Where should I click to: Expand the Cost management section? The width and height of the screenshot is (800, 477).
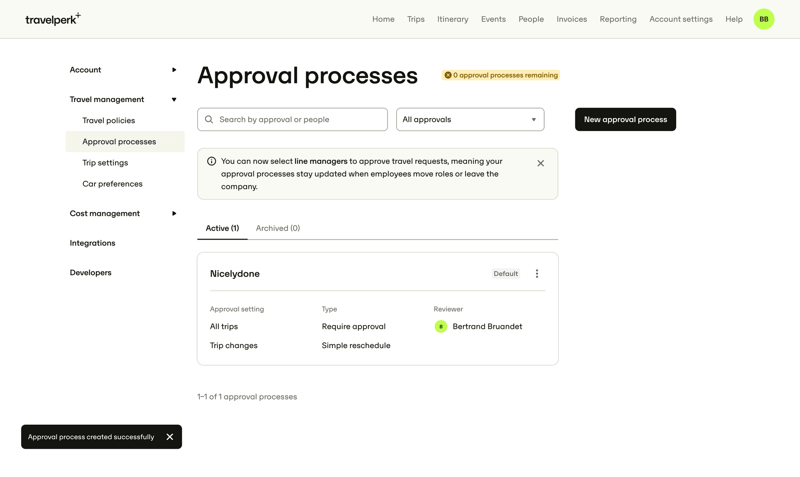click(173, 214)
